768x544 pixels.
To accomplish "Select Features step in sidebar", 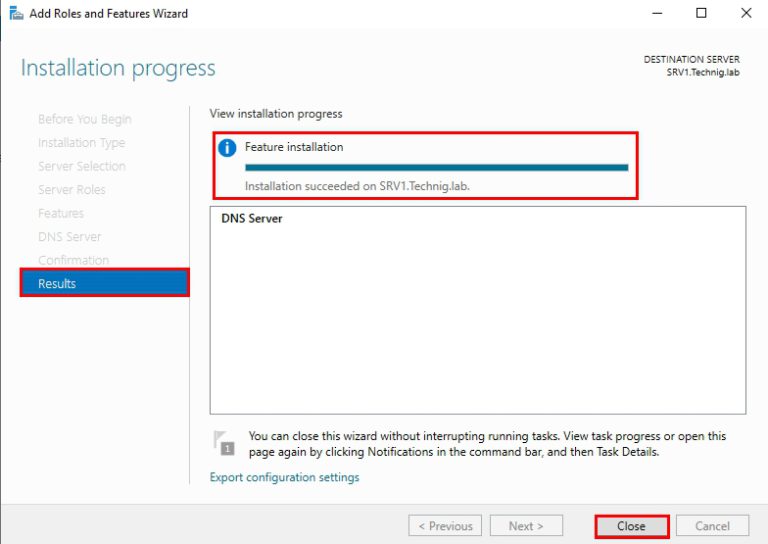I will (x=61, y=213).
